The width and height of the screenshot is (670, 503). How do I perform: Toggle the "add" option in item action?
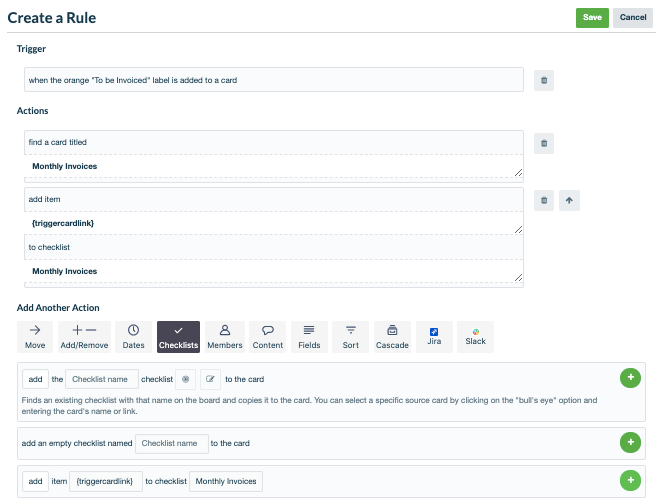35,481
